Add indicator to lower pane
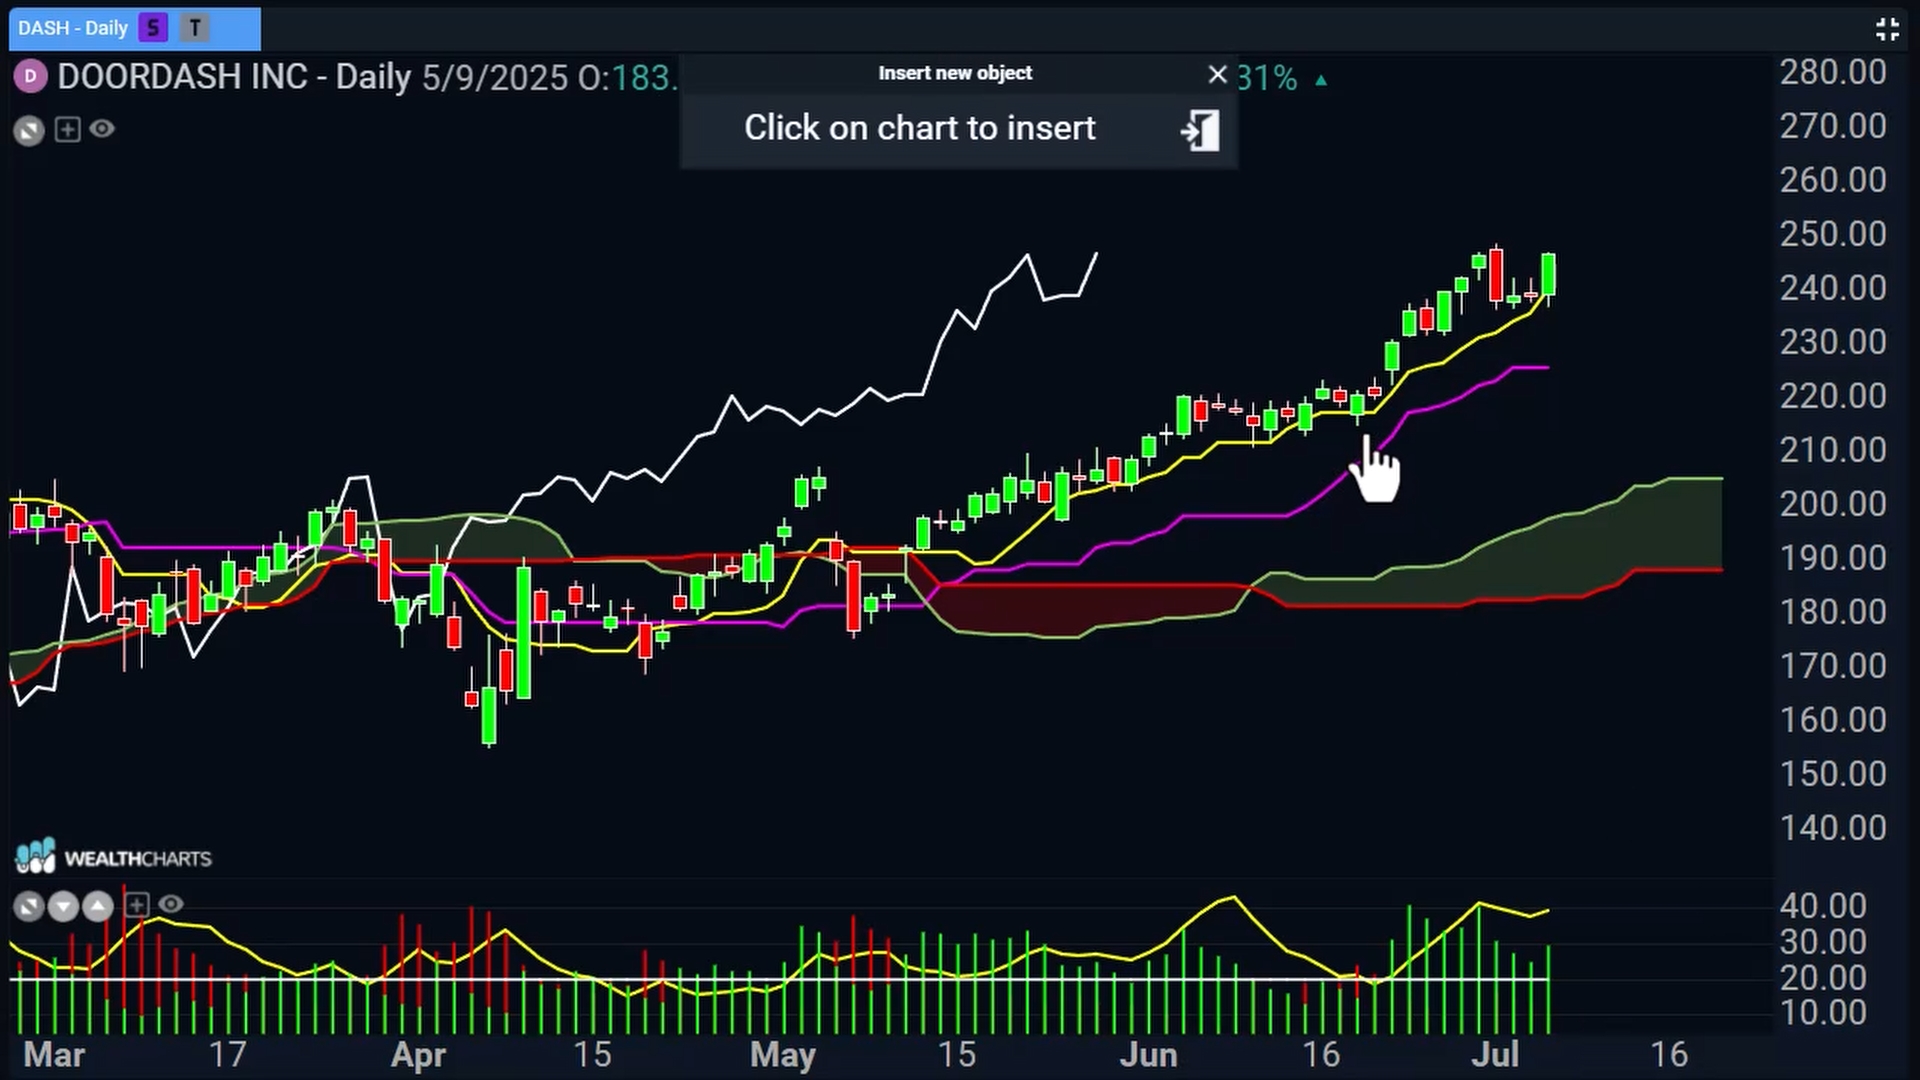1920x1080 pixels. tap(137, 905)
